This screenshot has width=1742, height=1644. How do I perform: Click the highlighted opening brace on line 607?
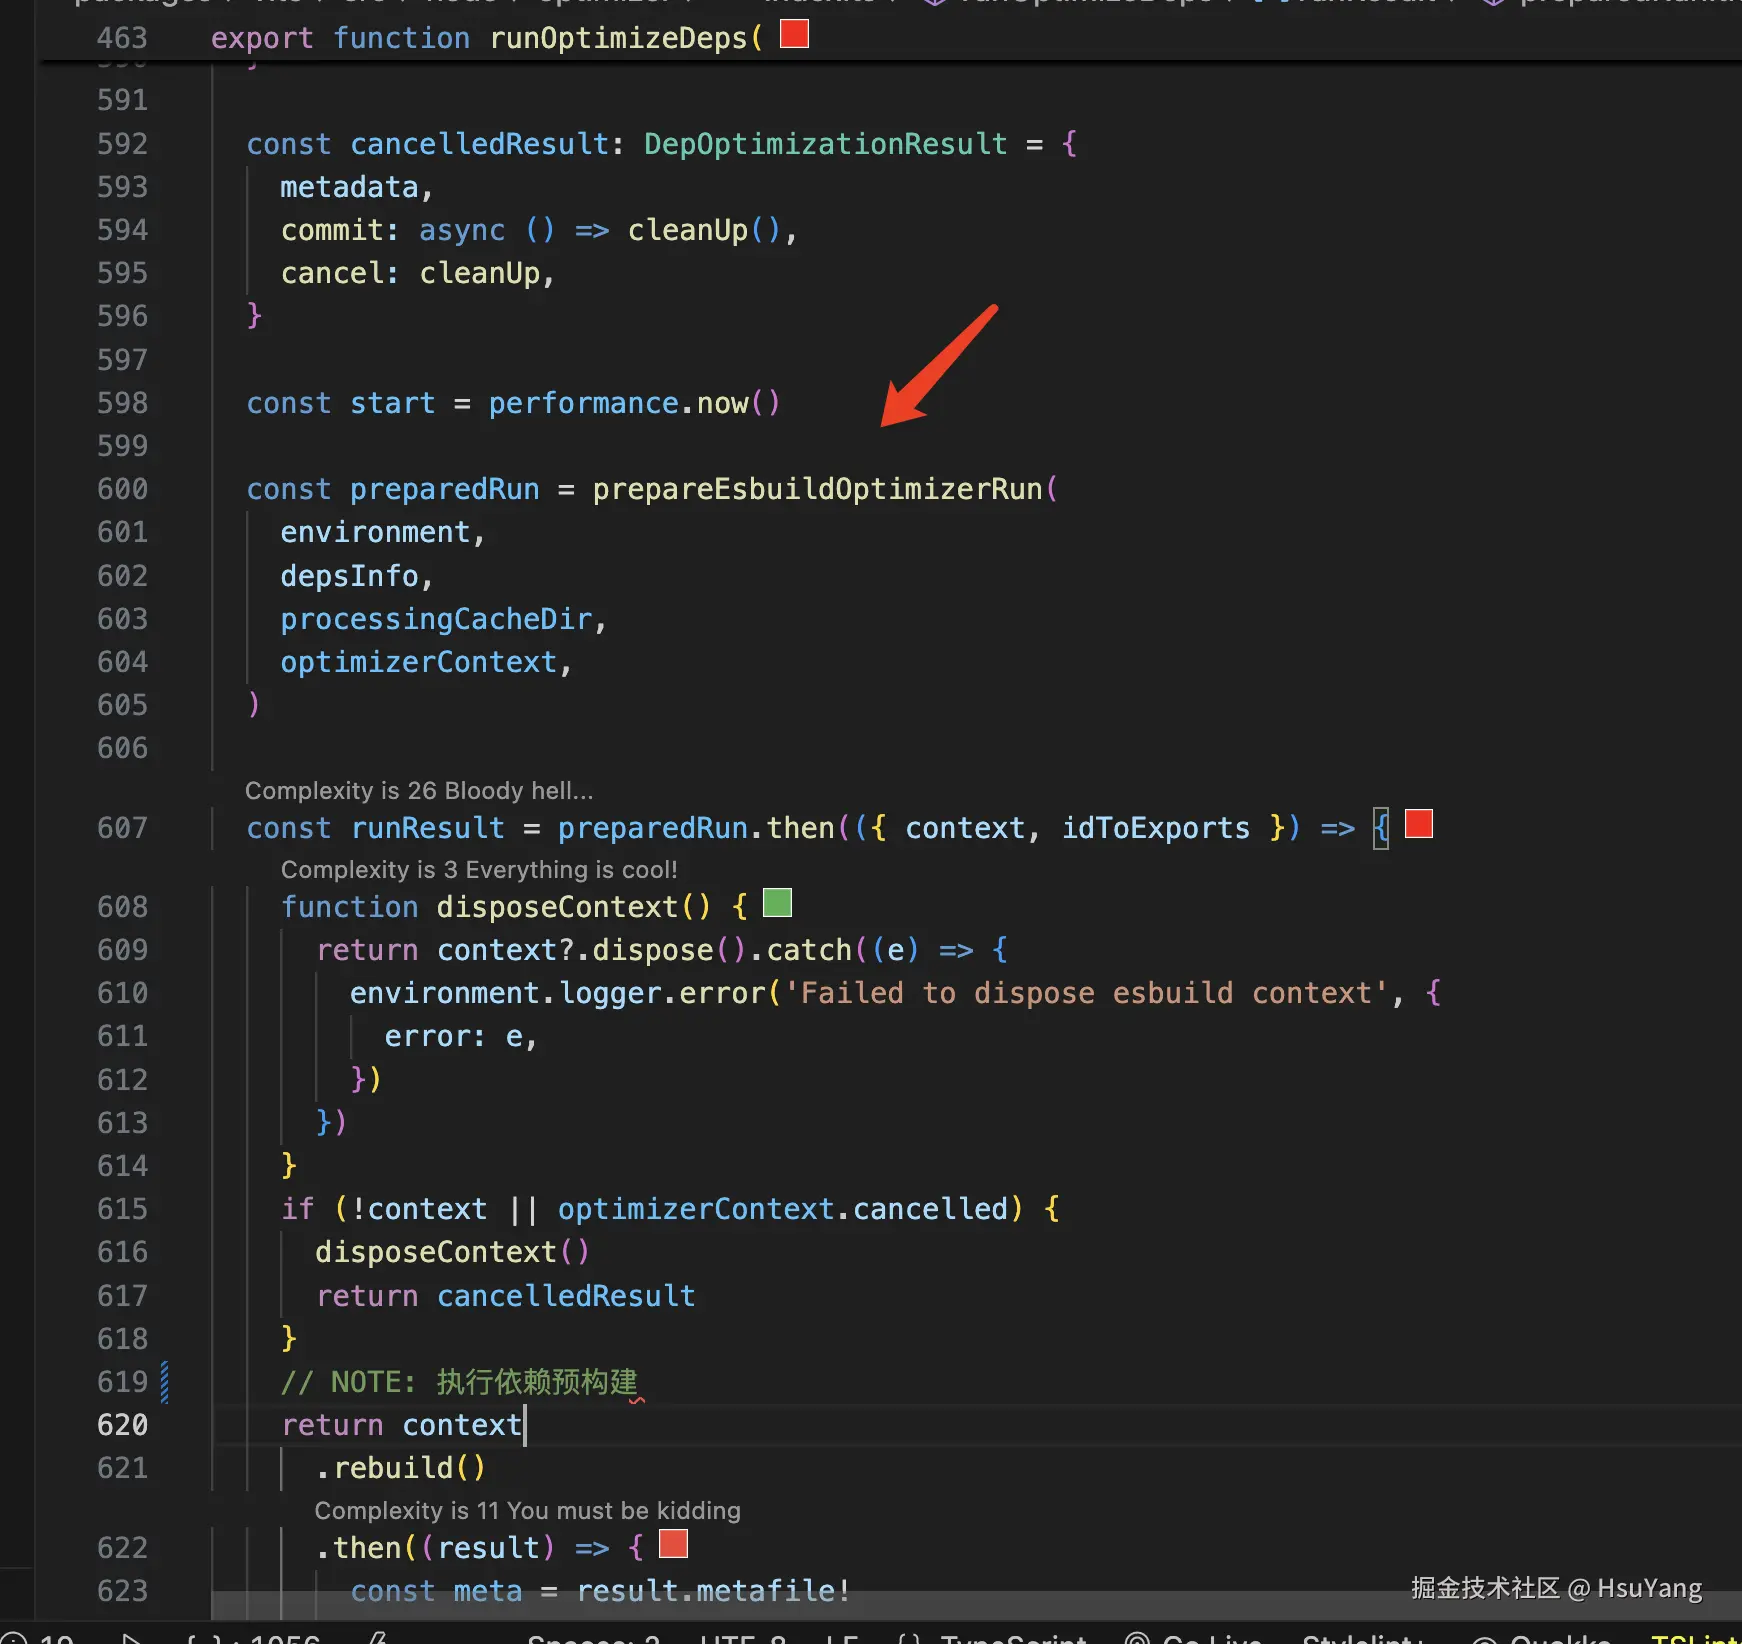tap(1381, 828)
